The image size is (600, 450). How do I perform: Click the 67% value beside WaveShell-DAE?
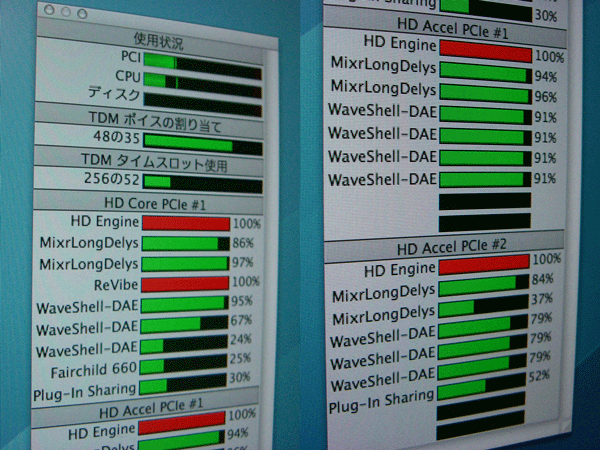click(x=241, y=321)
